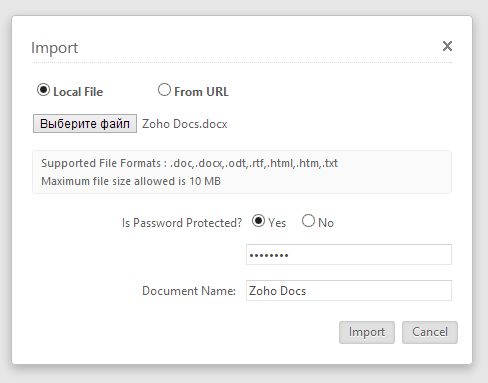Screen dimensions: 488x383
Task: Open the Выберите файл file chooser
Action: [85, 124]
